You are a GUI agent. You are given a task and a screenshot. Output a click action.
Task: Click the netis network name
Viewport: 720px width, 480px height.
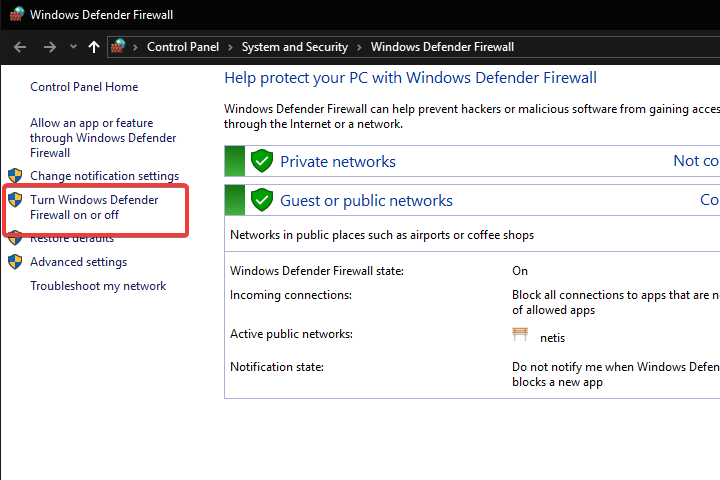tap(552, 338)
